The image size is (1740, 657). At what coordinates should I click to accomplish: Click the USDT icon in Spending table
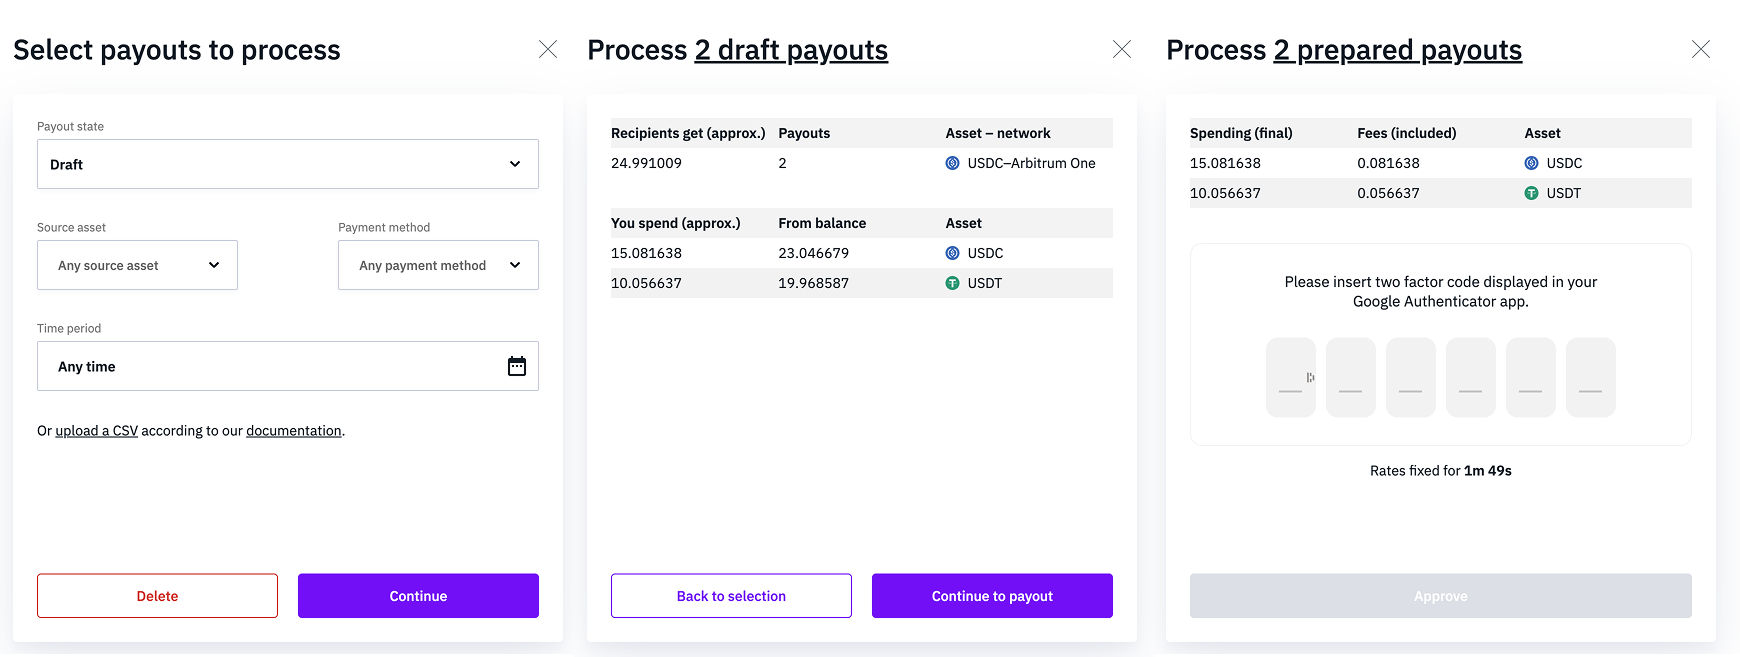click(1531, 193)
